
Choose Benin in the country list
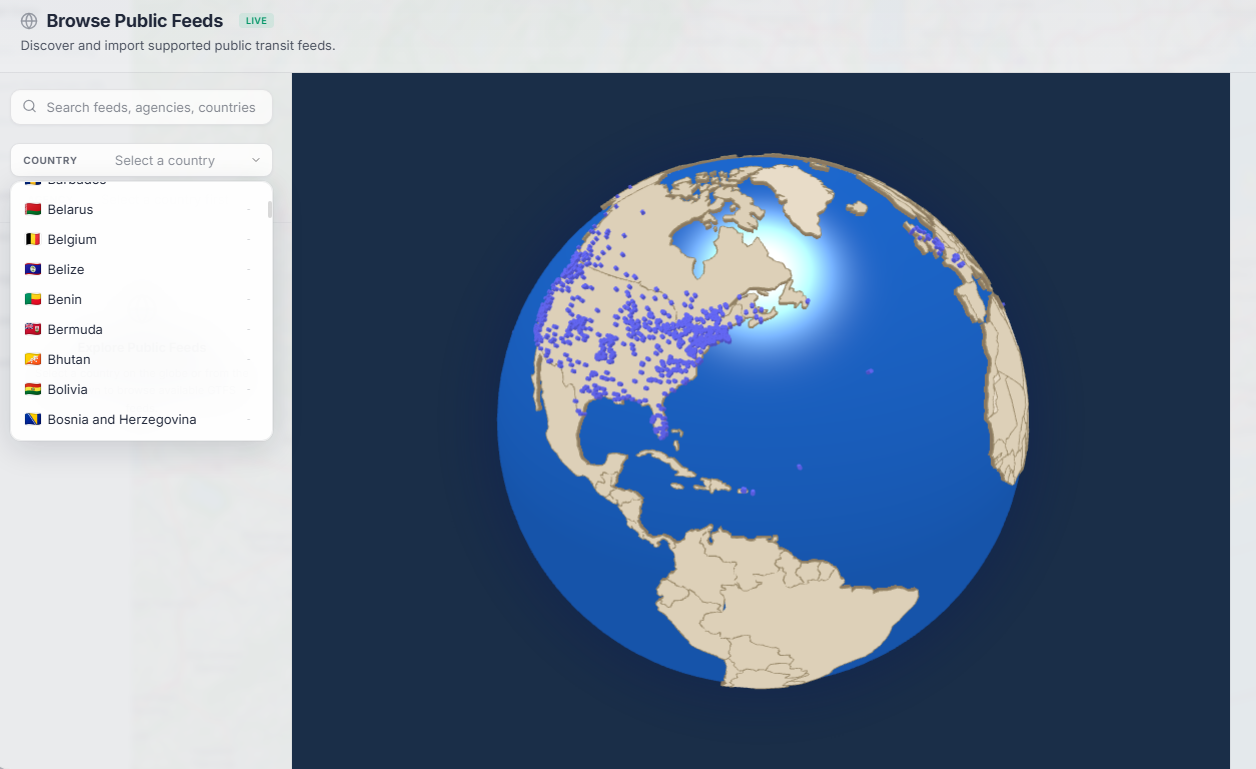tap(138, 299)
